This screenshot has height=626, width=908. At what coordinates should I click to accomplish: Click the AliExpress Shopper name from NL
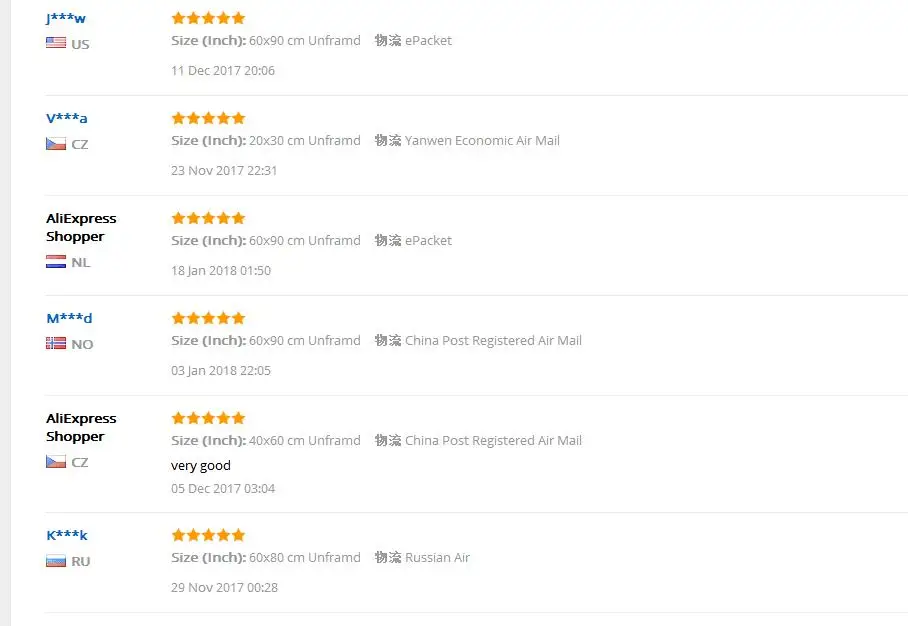pyautogui.click(x=81, y=228)
